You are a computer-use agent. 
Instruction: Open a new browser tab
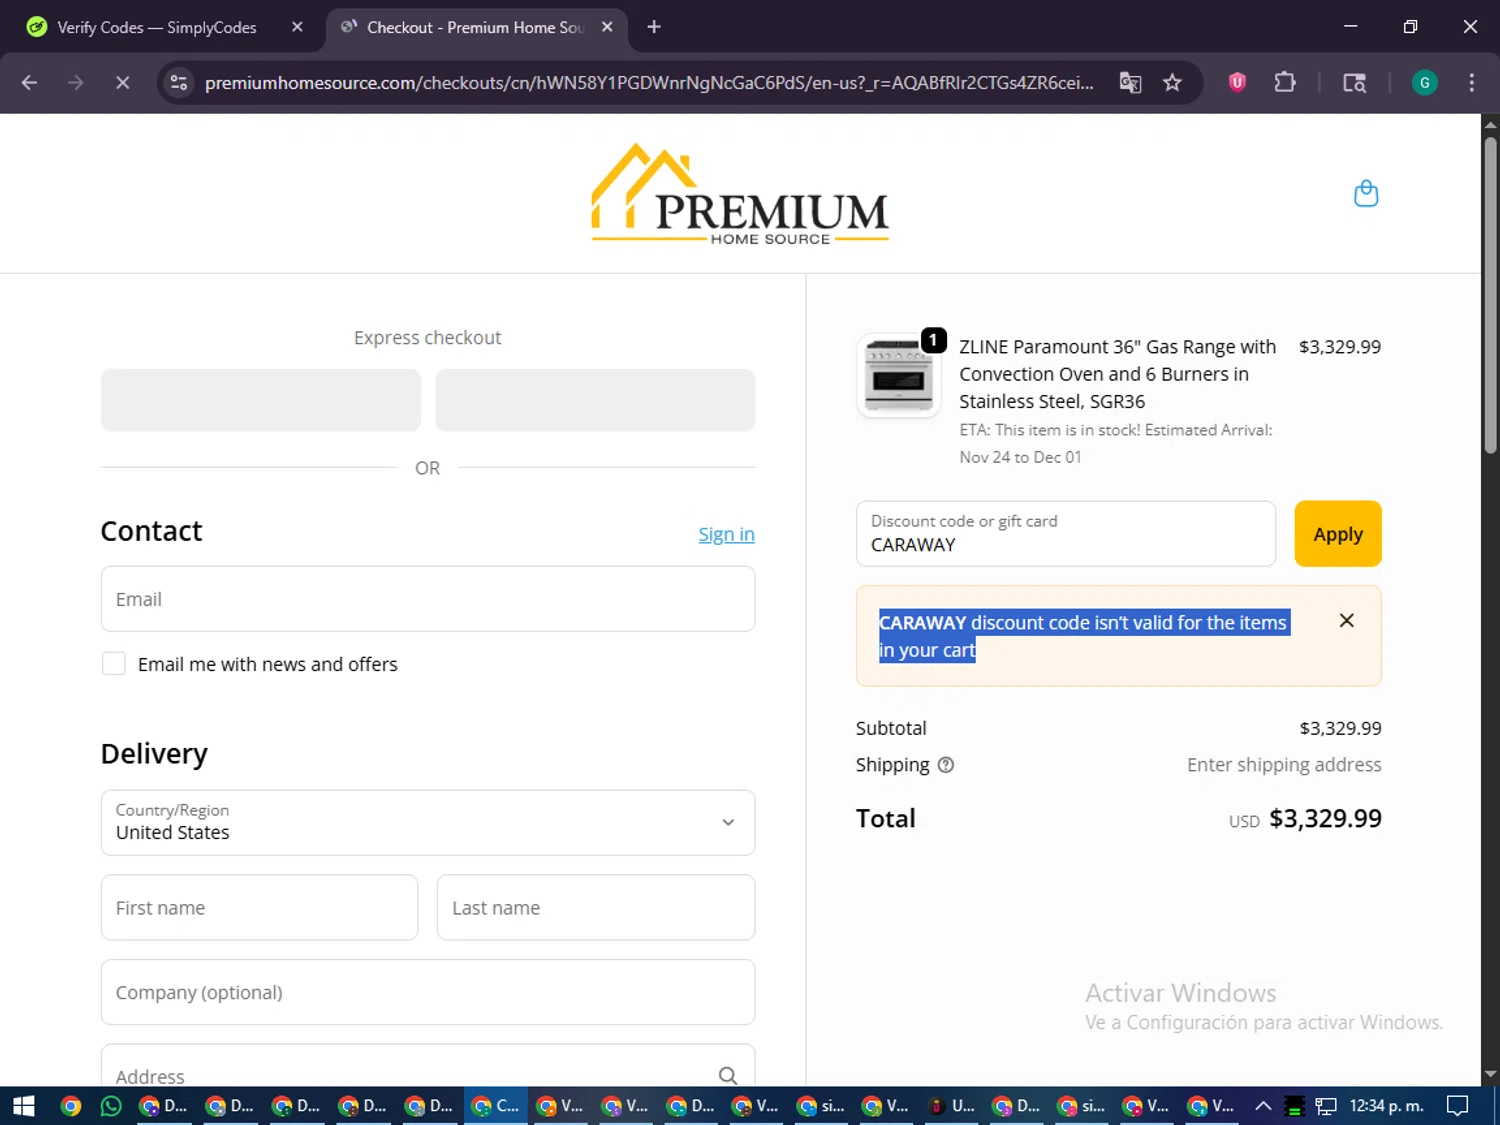pos(654,27)
